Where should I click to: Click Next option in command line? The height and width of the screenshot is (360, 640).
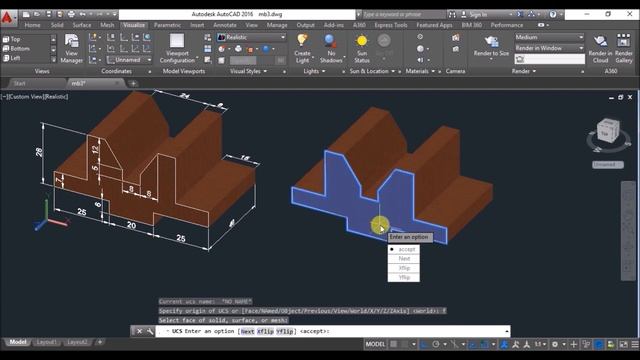pos(247,331)
